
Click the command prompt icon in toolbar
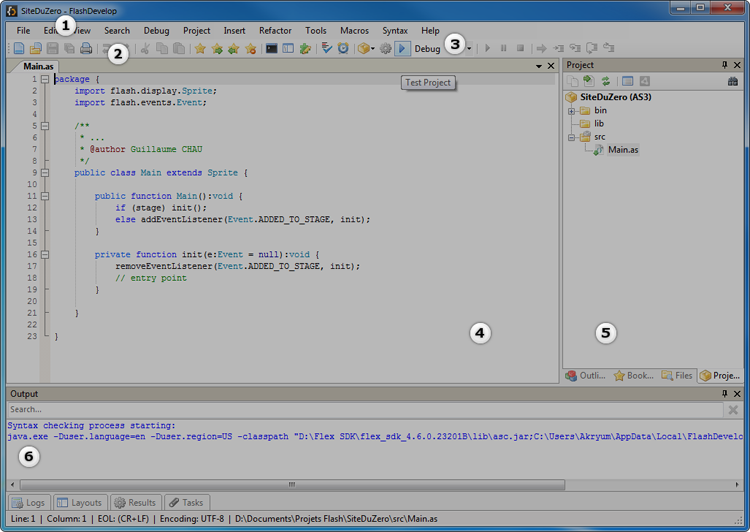(271, 48)
